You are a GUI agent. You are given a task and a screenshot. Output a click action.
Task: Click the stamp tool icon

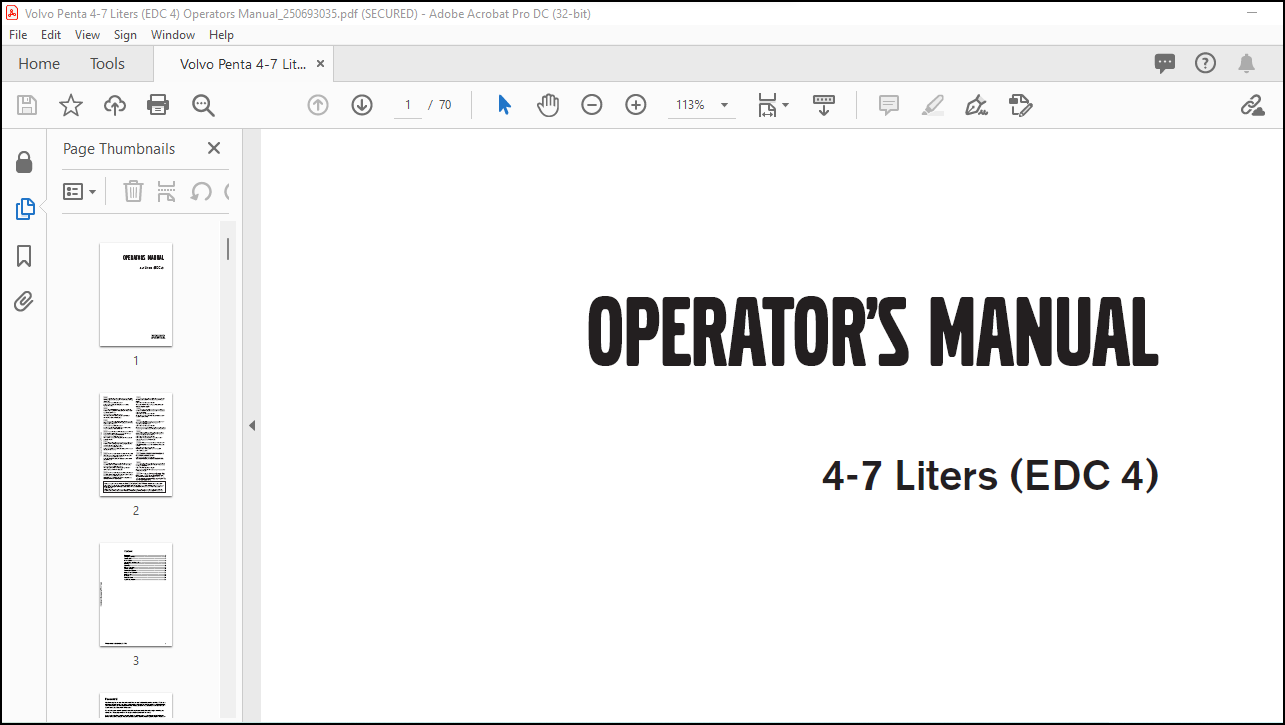point(1020,105)
